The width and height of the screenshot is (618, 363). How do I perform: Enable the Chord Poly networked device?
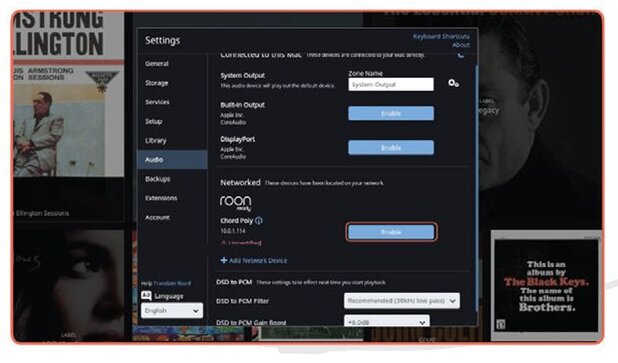[x=391, y=232]
